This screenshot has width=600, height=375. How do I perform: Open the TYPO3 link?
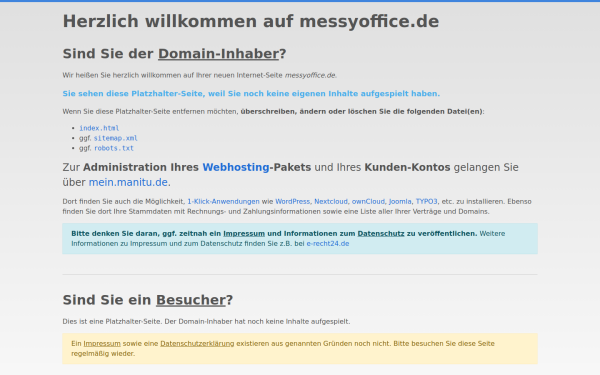click(x=426, y=202)
